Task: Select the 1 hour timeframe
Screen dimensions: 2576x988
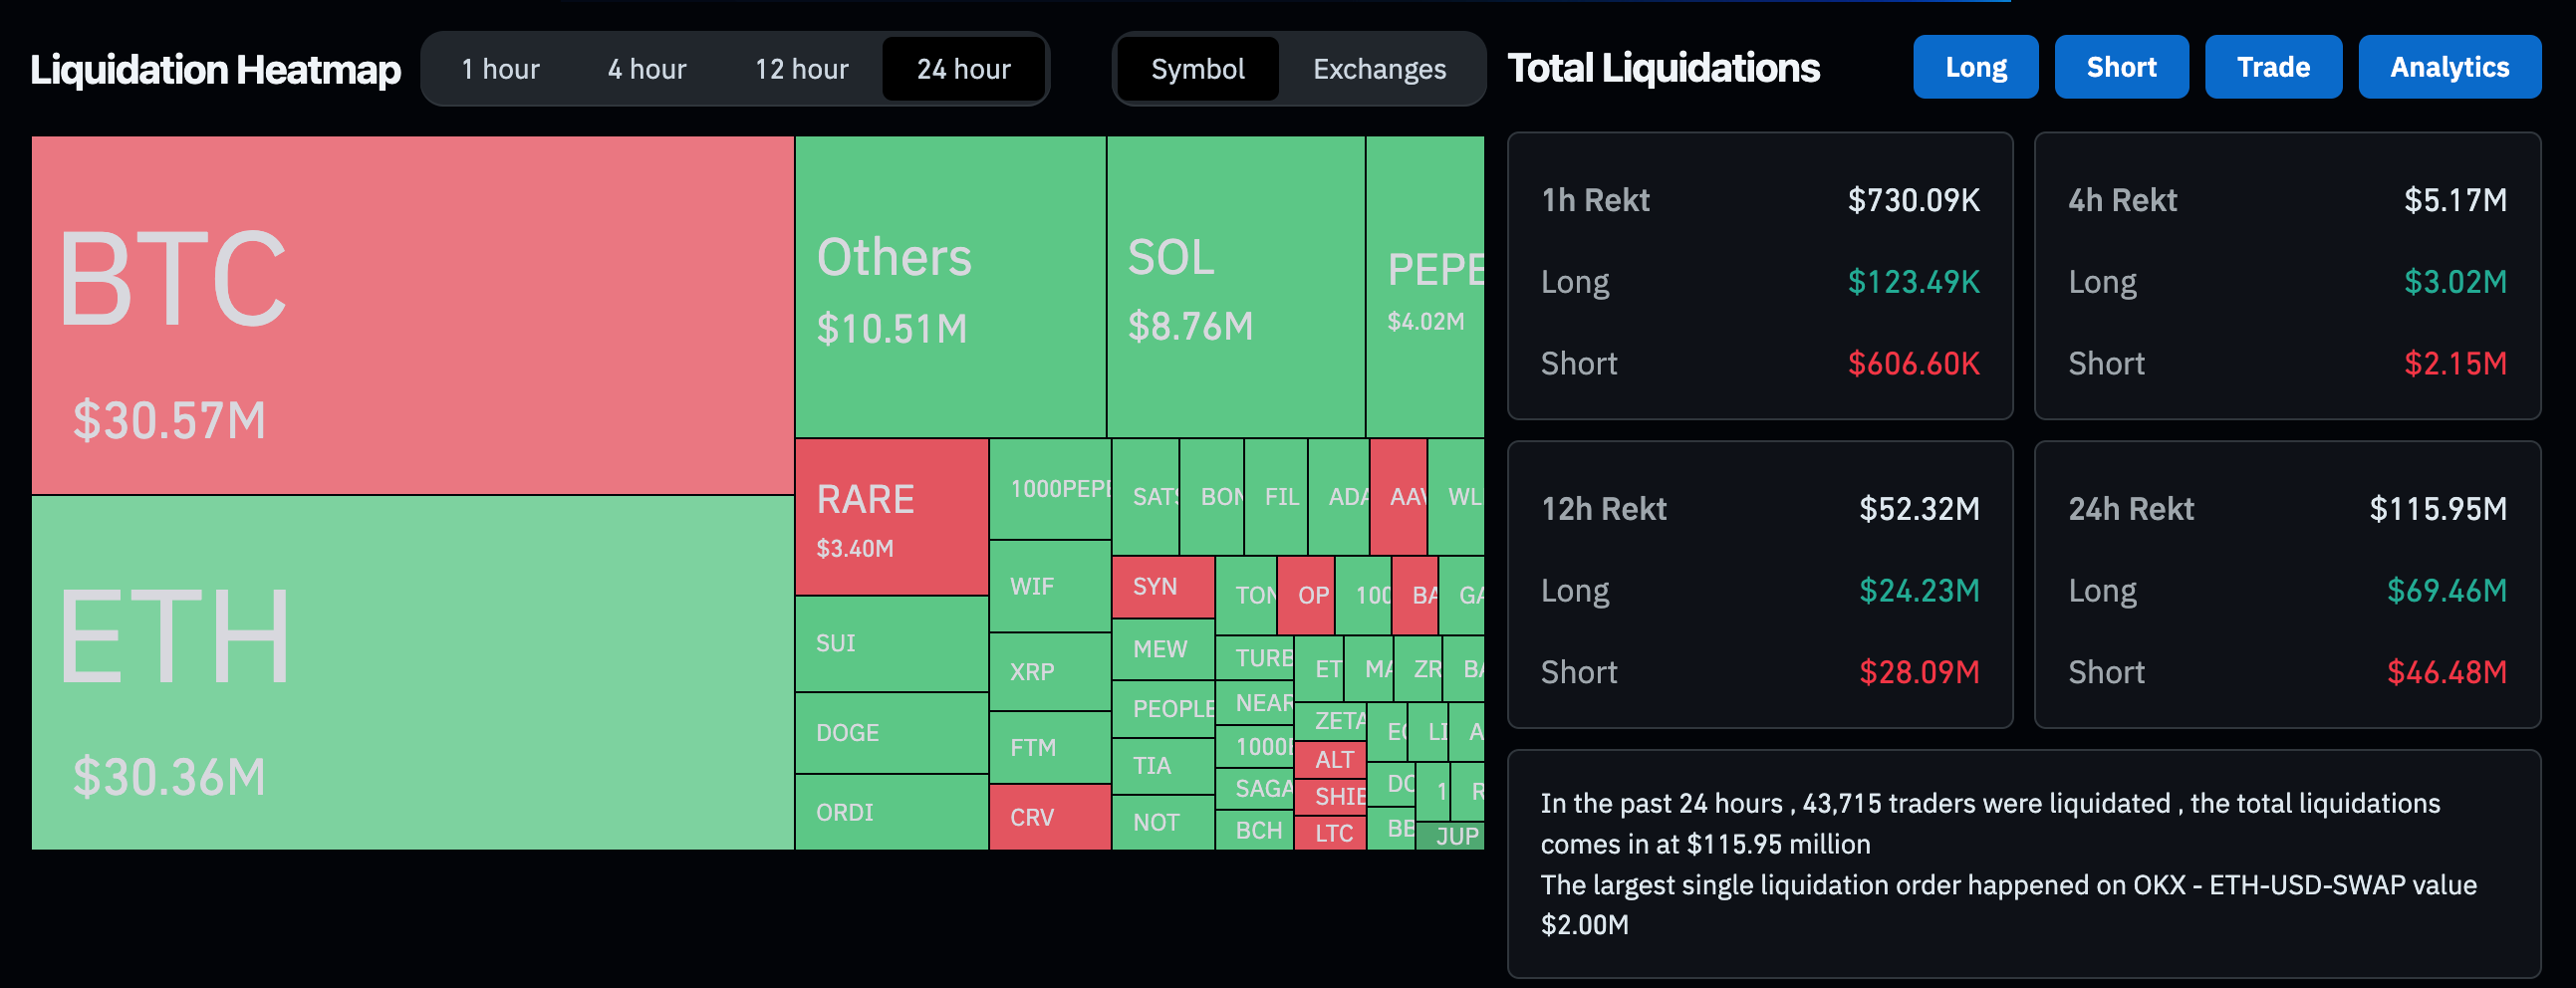Action: (500, 69)
